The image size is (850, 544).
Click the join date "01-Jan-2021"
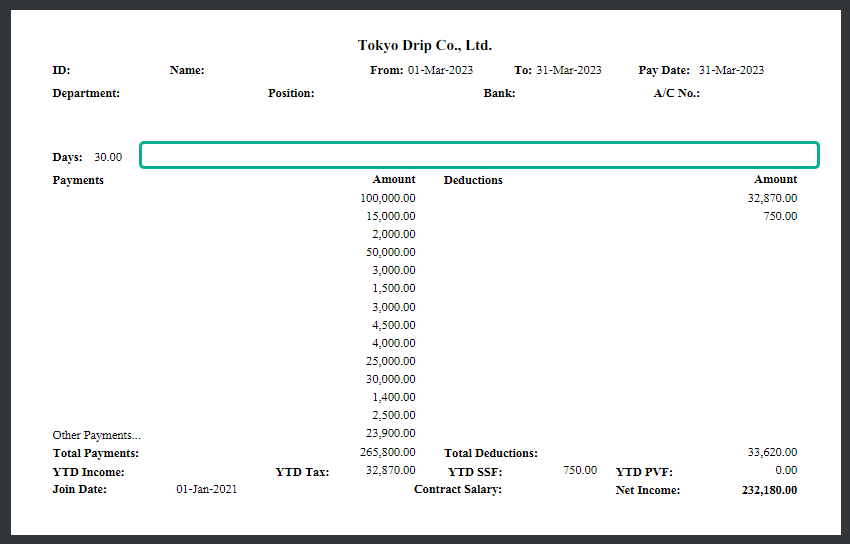[x=207, y=489]
